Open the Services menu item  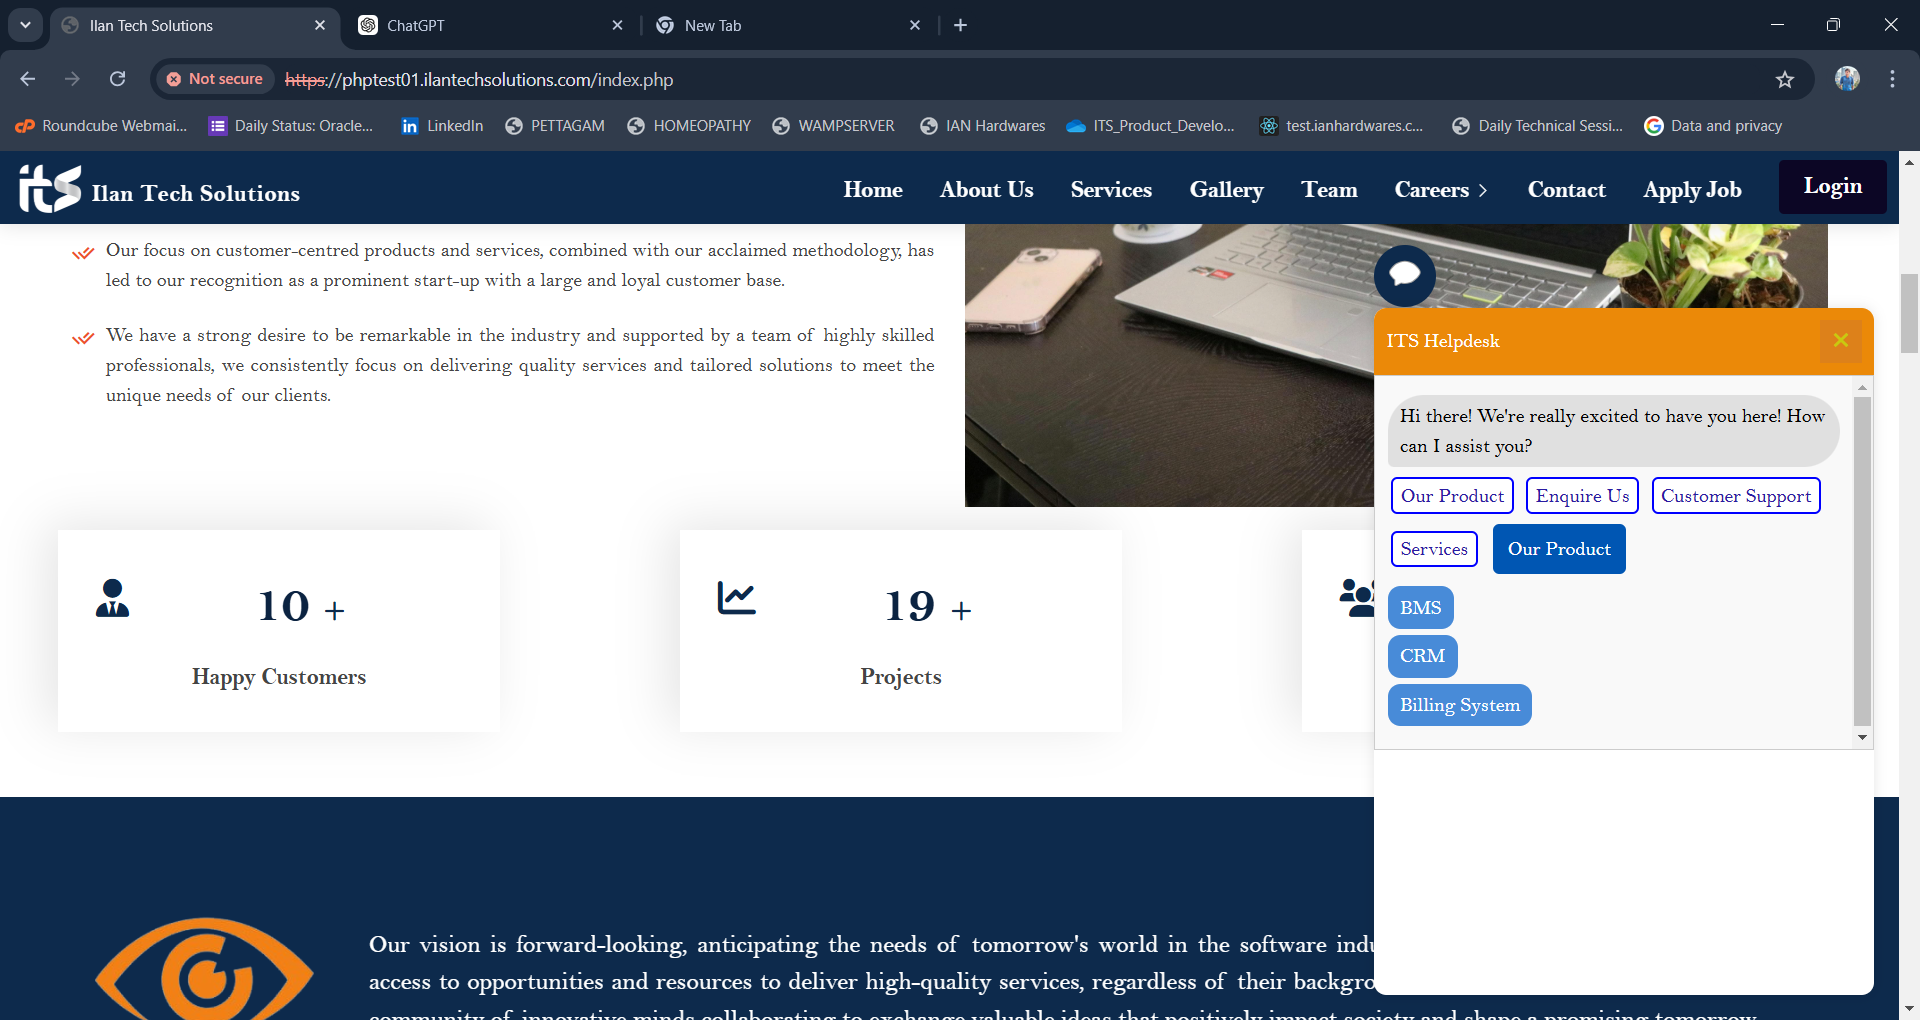click(1111, 190)
